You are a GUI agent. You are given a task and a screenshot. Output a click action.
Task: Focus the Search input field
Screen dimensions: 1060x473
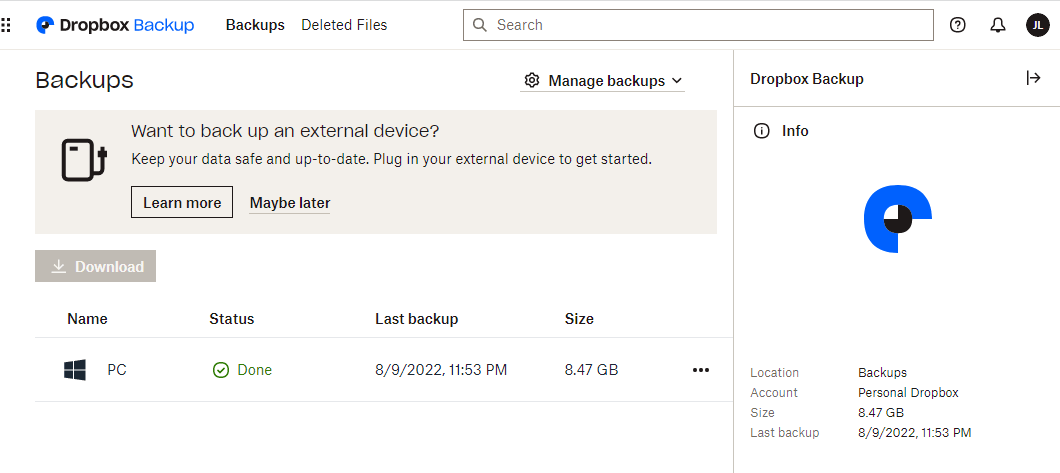point(698,25)
